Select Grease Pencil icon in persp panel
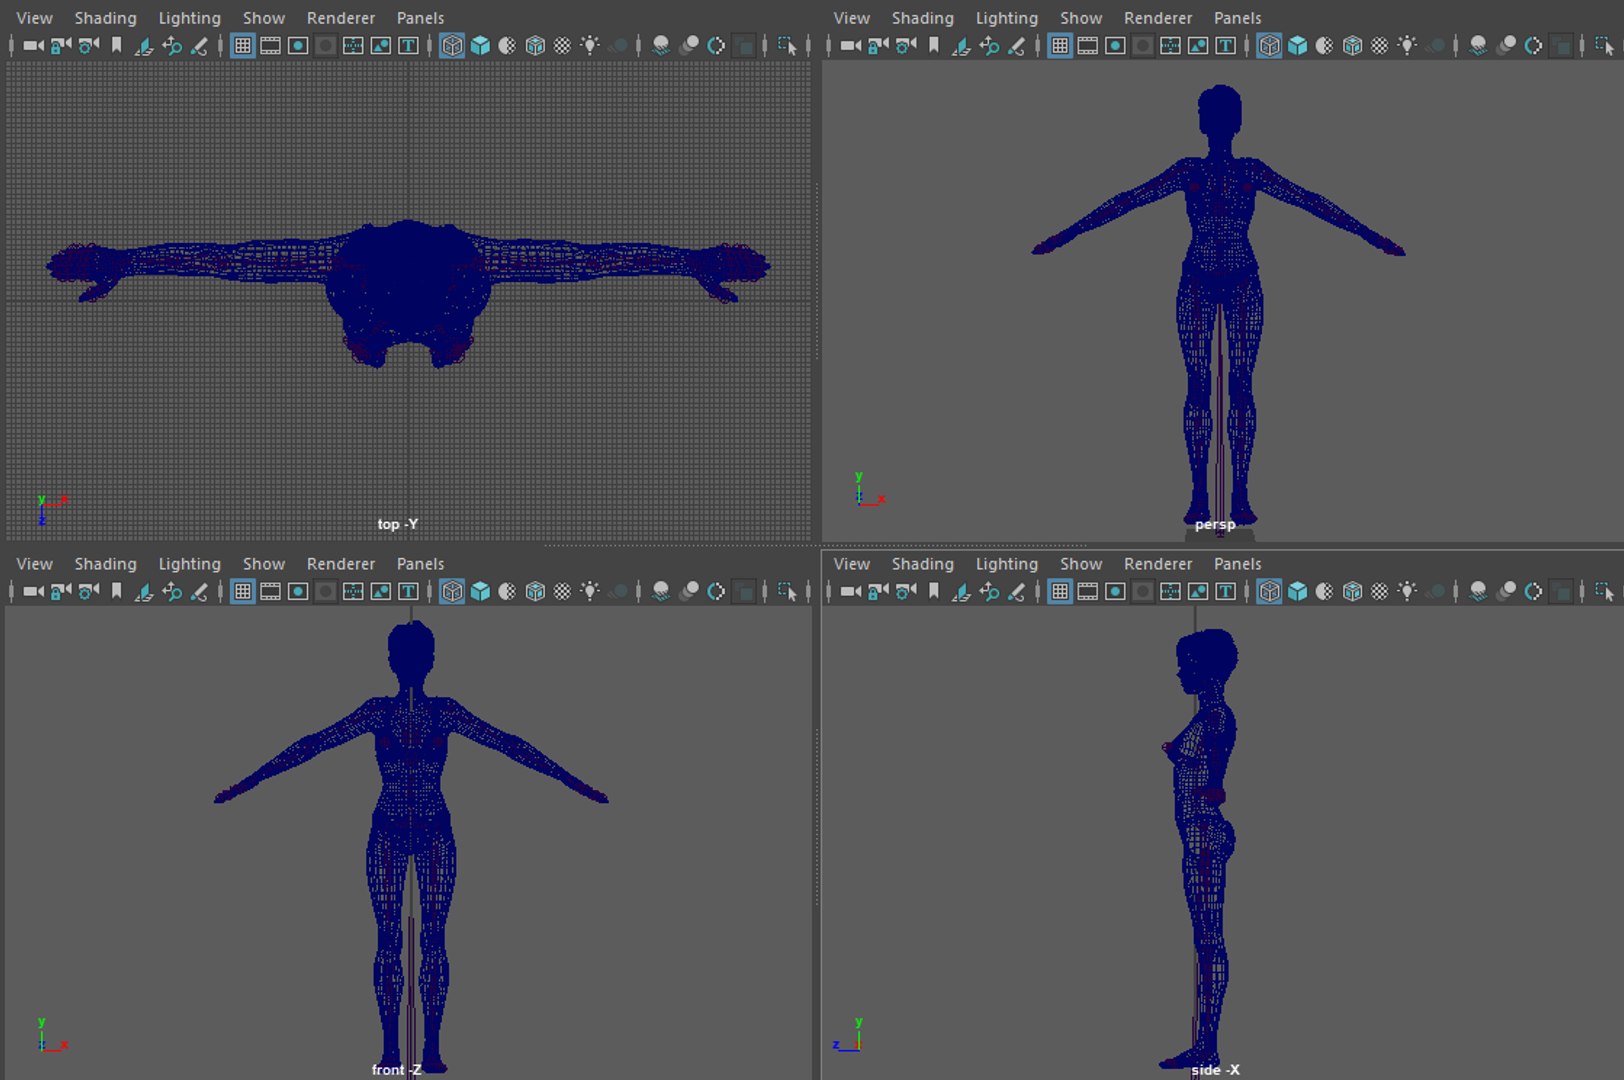 pos(1016,46)
